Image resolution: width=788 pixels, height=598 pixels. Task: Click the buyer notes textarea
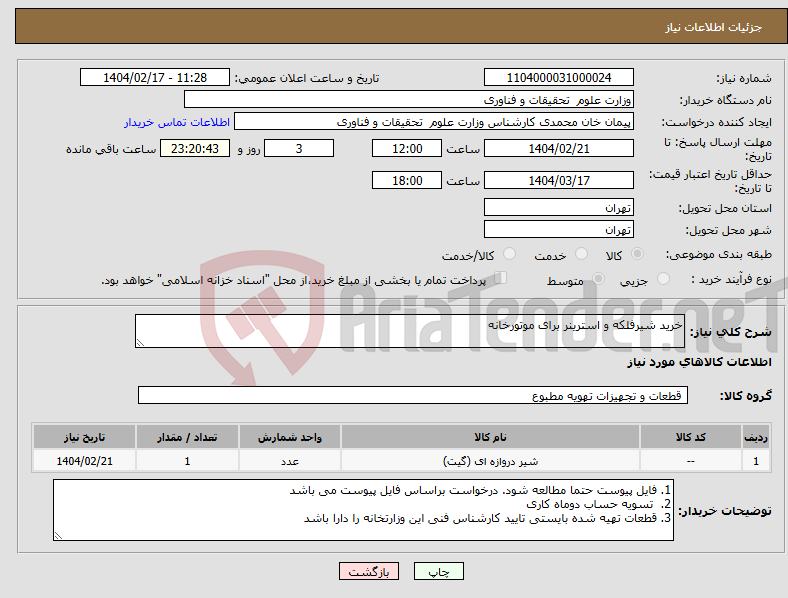point(363,510)
